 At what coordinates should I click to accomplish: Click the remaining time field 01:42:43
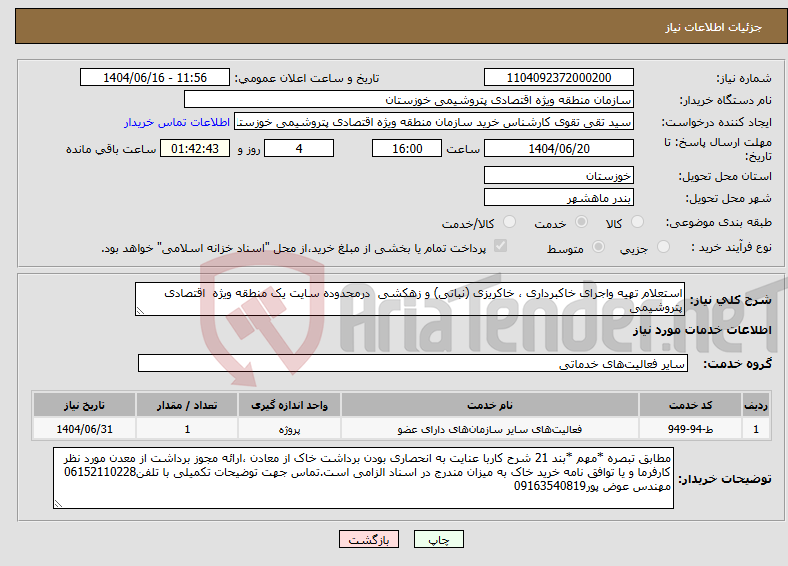pos(195,148)
